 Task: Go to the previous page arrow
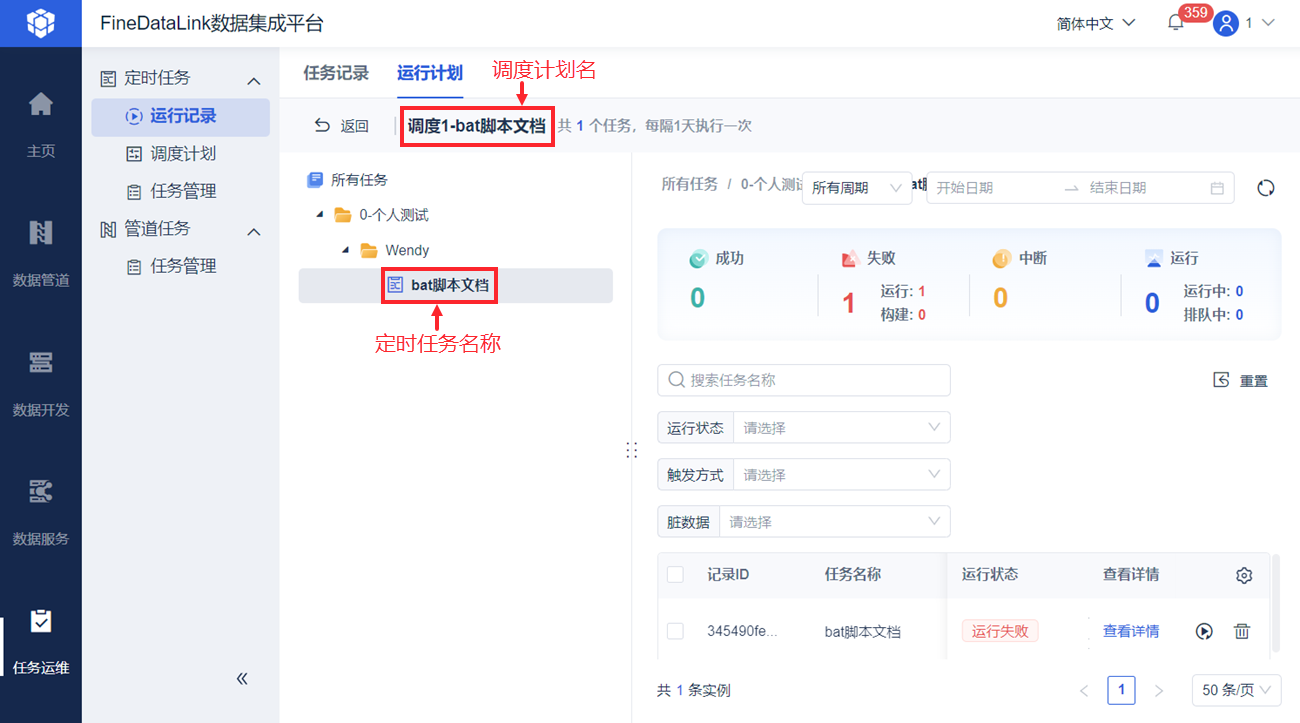[1084, 690]
